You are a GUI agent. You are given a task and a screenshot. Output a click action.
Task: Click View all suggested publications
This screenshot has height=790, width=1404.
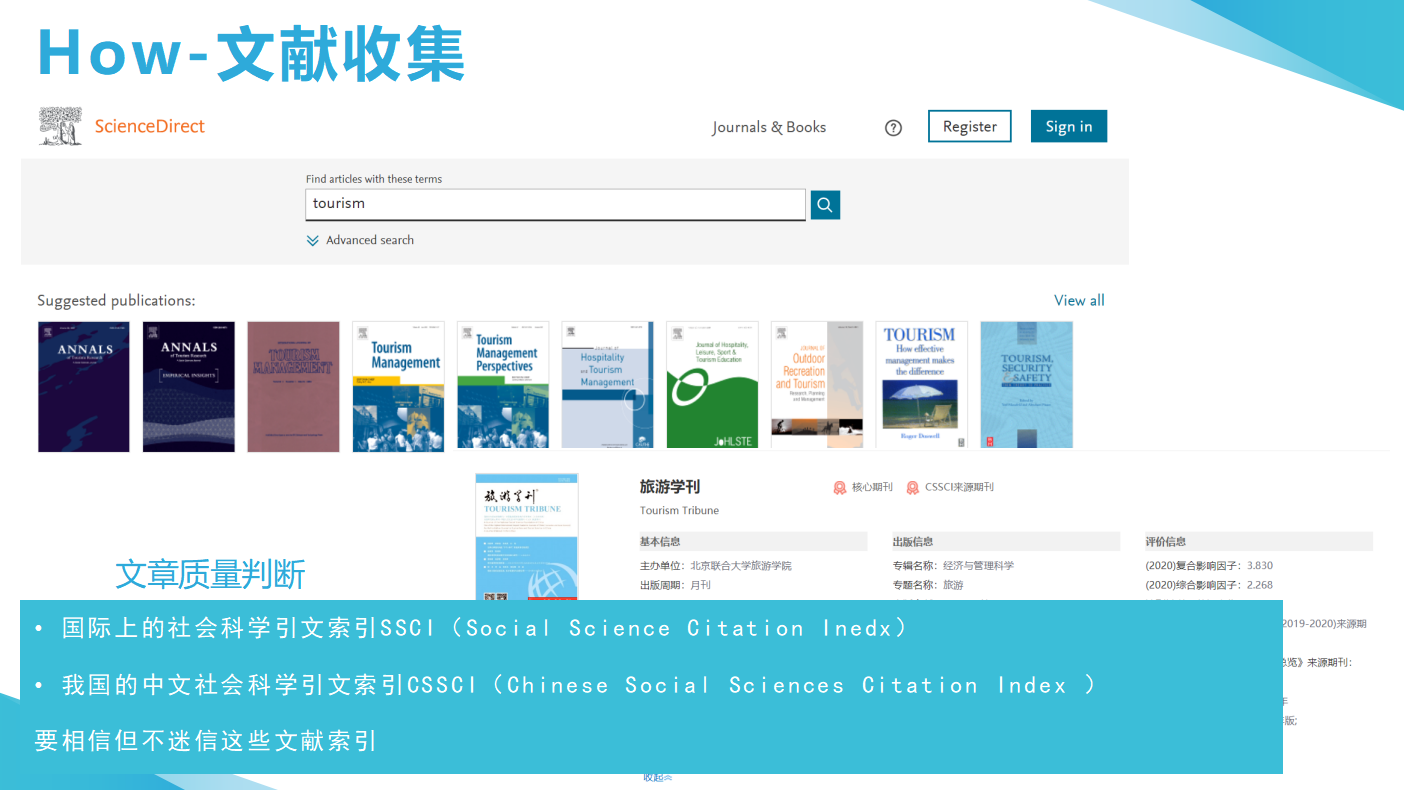pyautogui.click(x=1079, y=300)
